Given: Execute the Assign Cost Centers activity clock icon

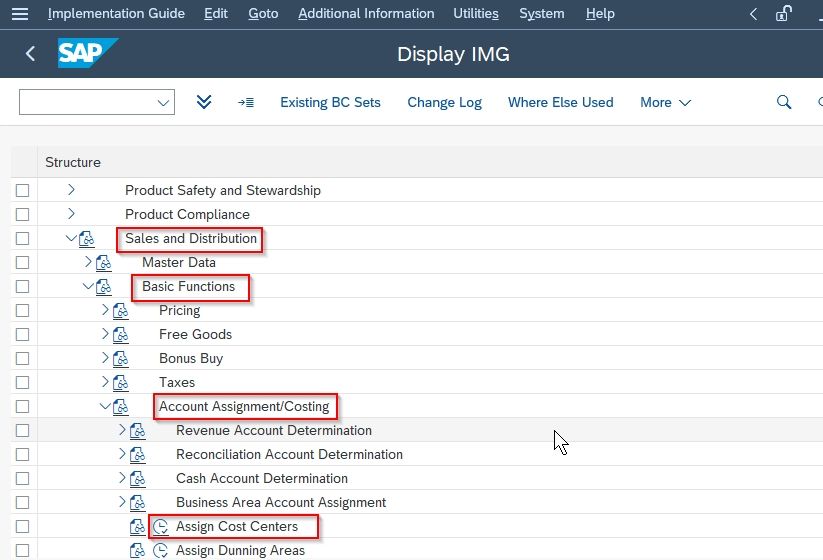Looking at the screenshot, I should click(x=161, y=526).
